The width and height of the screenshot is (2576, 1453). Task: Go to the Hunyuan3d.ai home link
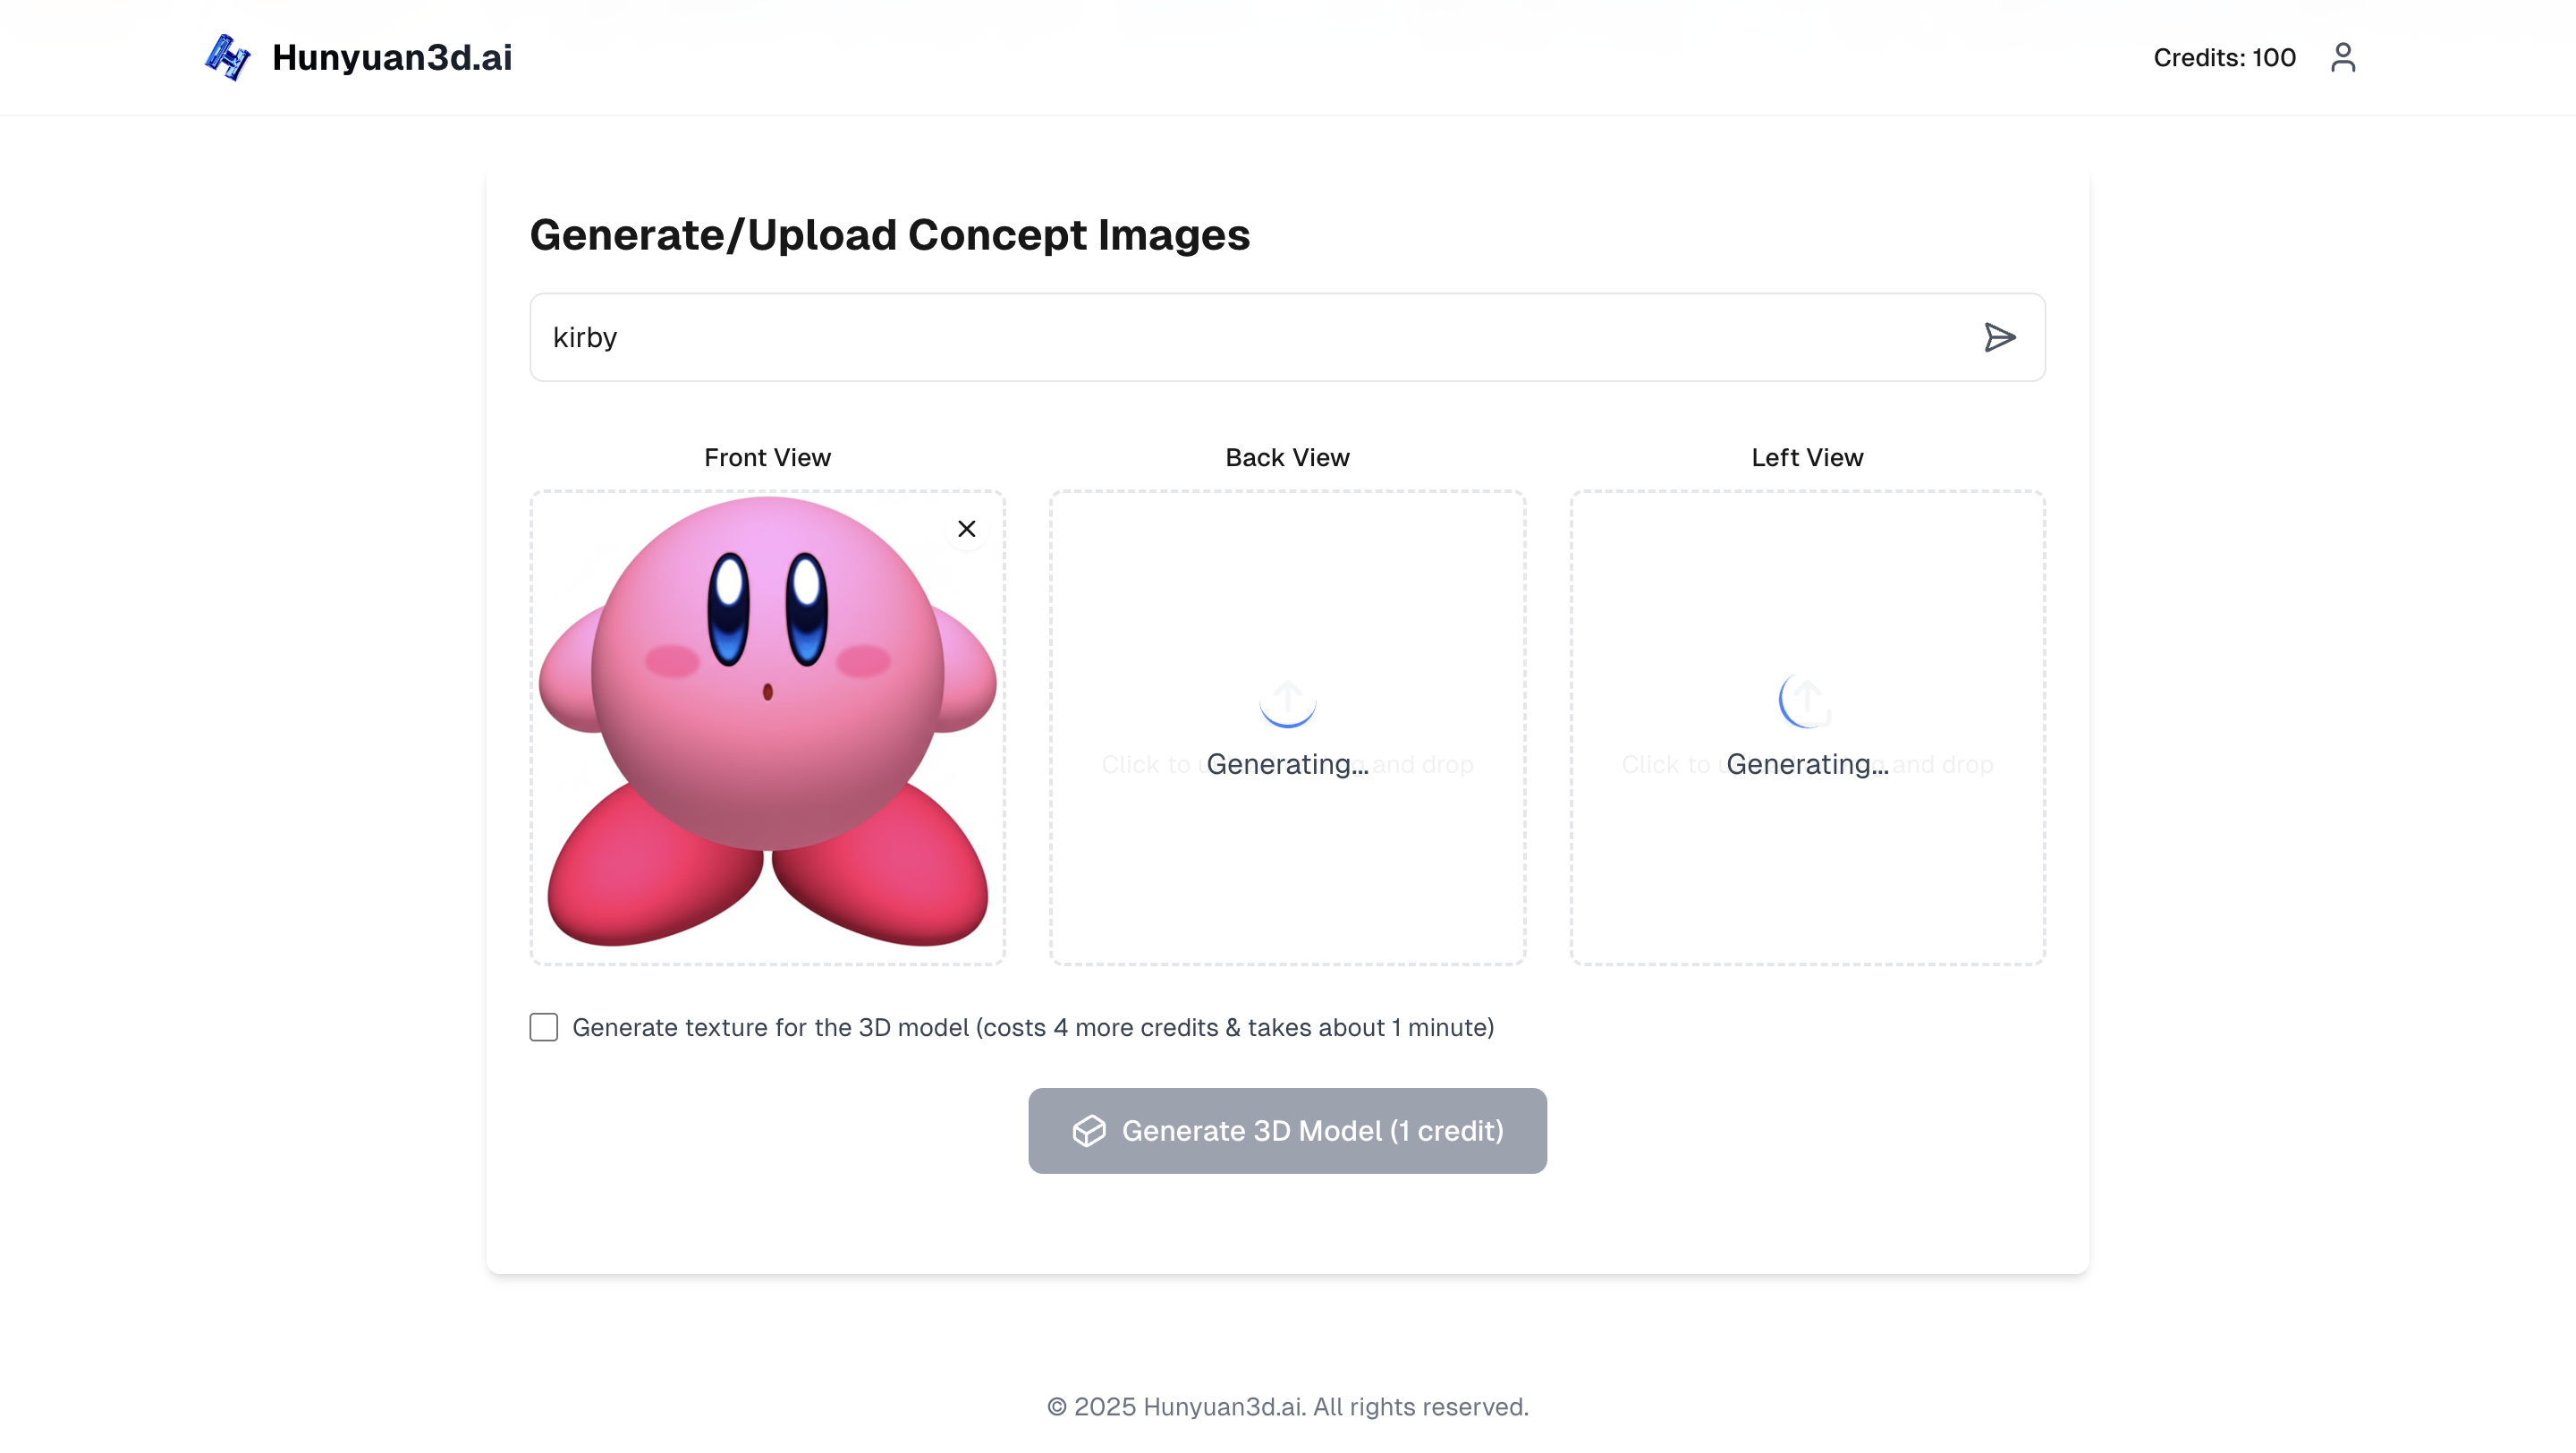[391, 57]
